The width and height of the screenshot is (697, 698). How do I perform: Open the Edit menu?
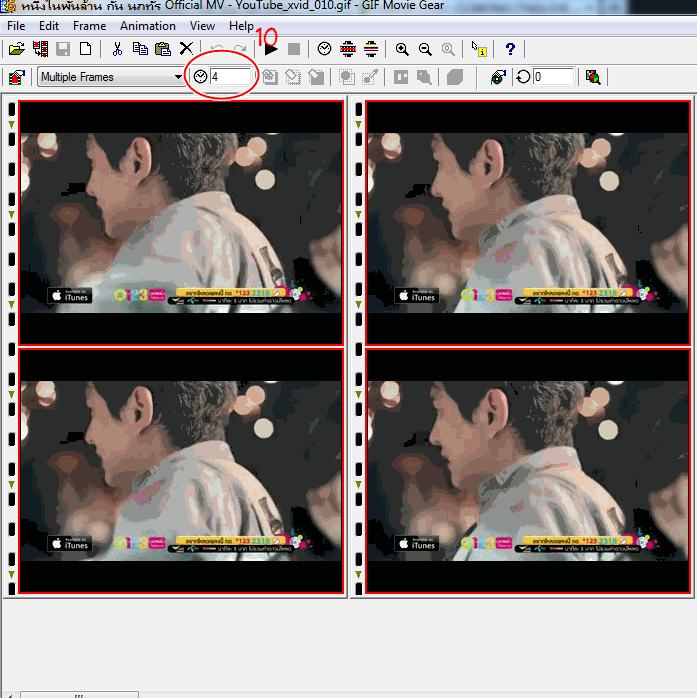tap(49, 26)
